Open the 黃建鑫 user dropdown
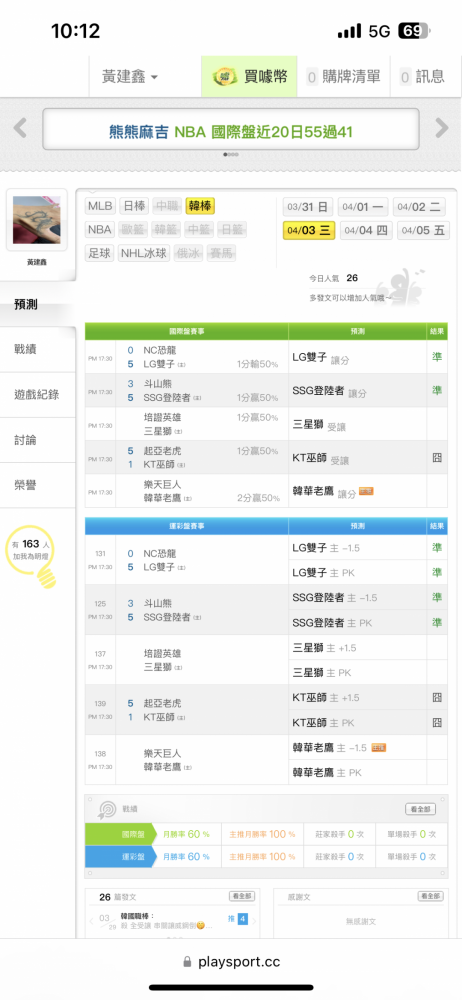 tap(130, 77)
